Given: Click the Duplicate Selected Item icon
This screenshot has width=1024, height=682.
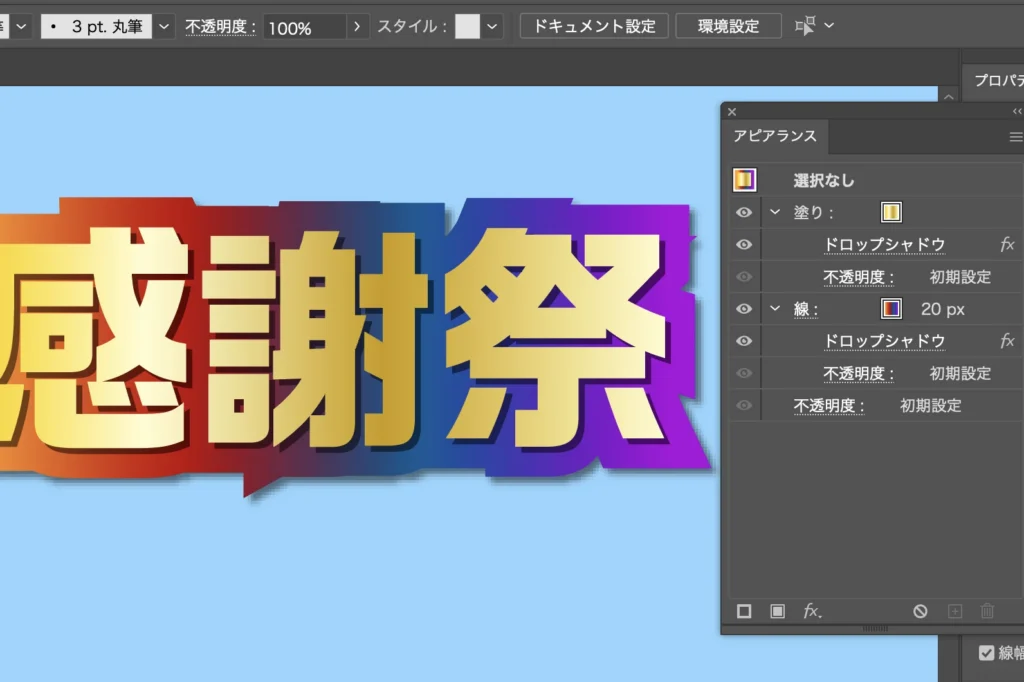Looking at the screenshot, I should point(954,611).
